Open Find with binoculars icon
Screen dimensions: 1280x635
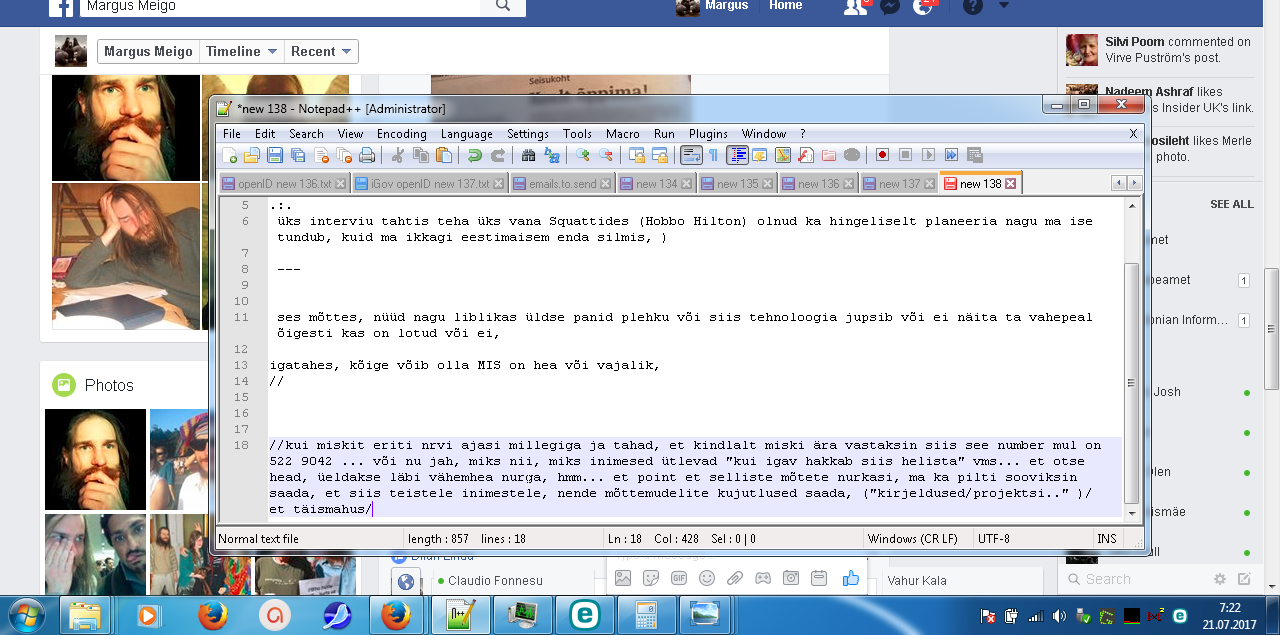coord(528,155)
